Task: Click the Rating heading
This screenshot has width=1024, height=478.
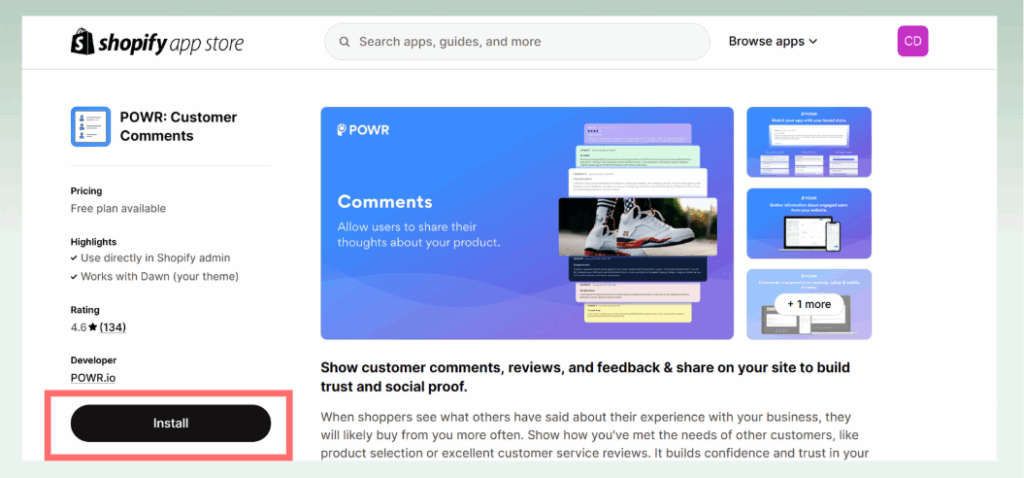Action: click(x=85, y=310)
